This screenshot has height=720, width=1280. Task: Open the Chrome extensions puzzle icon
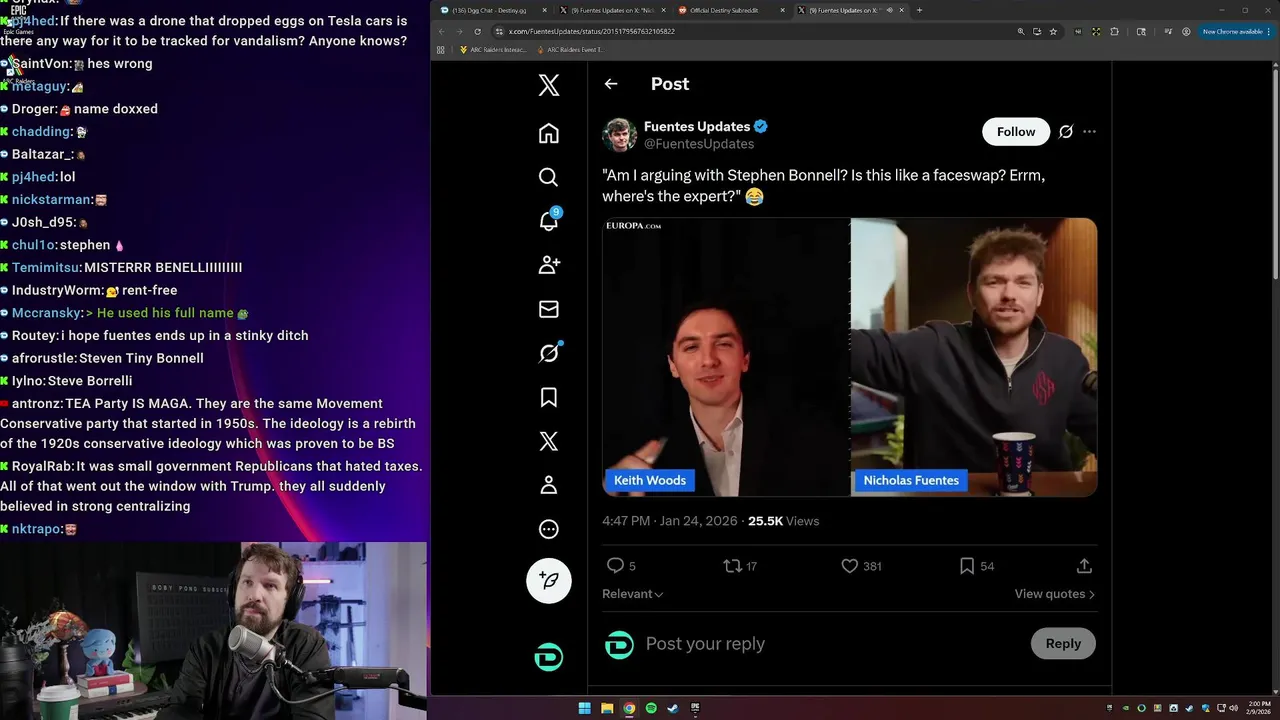tap(1116, 31)
